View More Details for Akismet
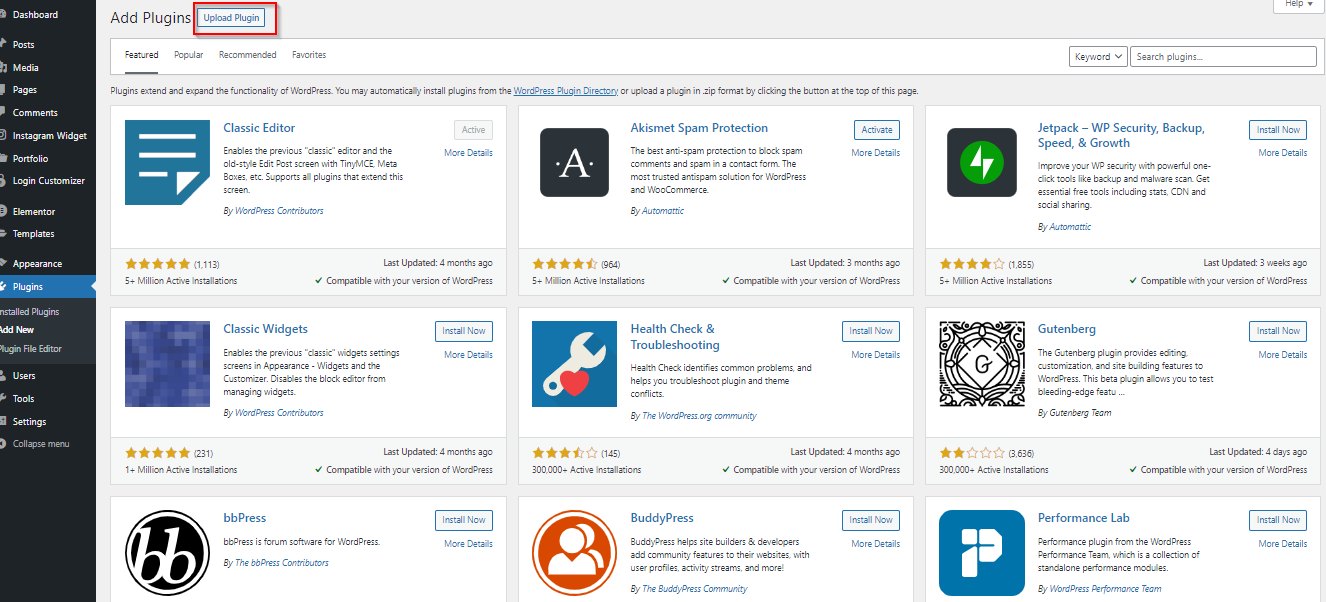The width and height of the screenshot is (1326, 602). 876,153
